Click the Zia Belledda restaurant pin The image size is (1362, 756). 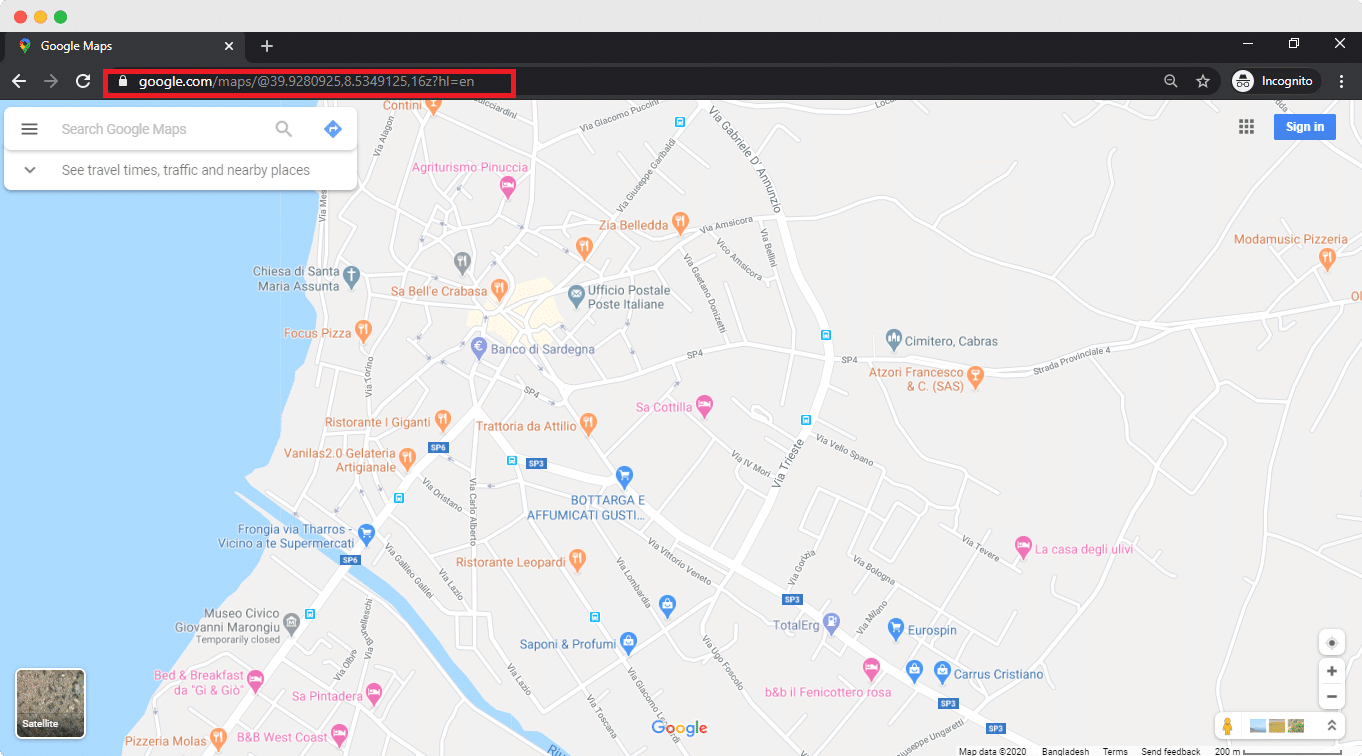(x=680, y=221)
